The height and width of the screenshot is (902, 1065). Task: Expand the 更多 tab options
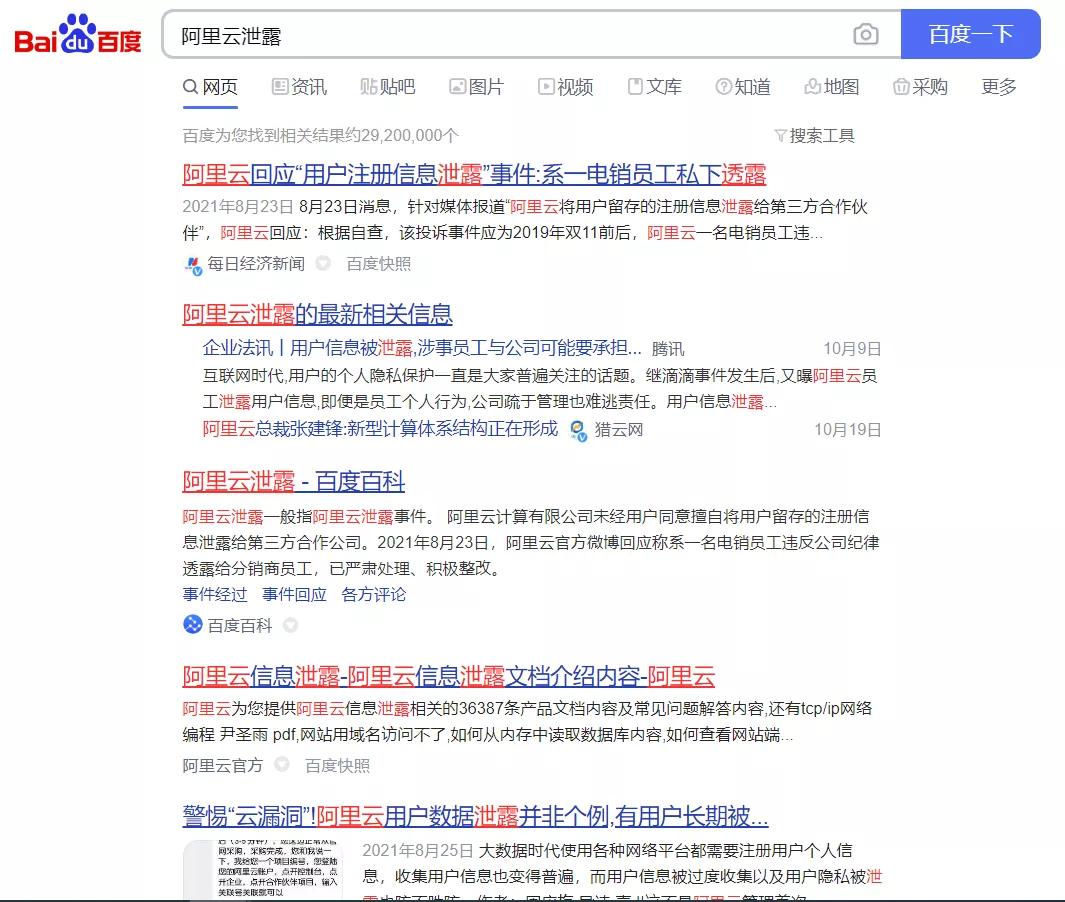pyautogui.click(x=999, y=87)
